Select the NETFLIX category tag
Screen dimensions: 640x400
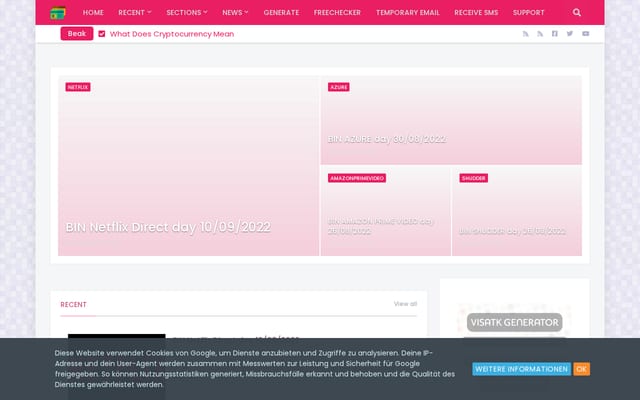pyautogui.click(x=78, y=87)
